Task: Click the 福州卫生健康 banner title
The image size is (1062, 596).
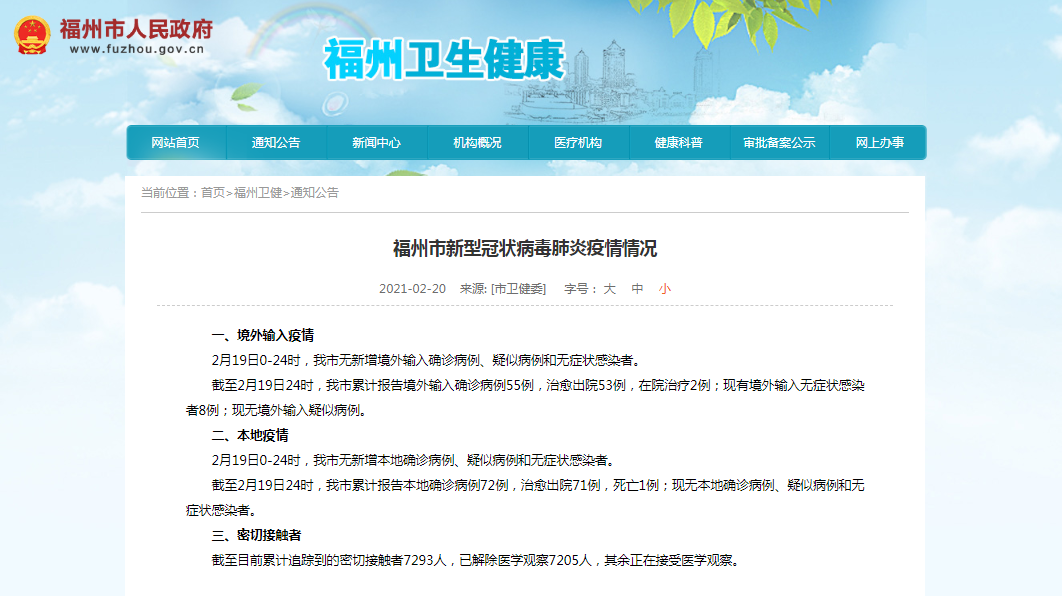Action: coord(444,60)
